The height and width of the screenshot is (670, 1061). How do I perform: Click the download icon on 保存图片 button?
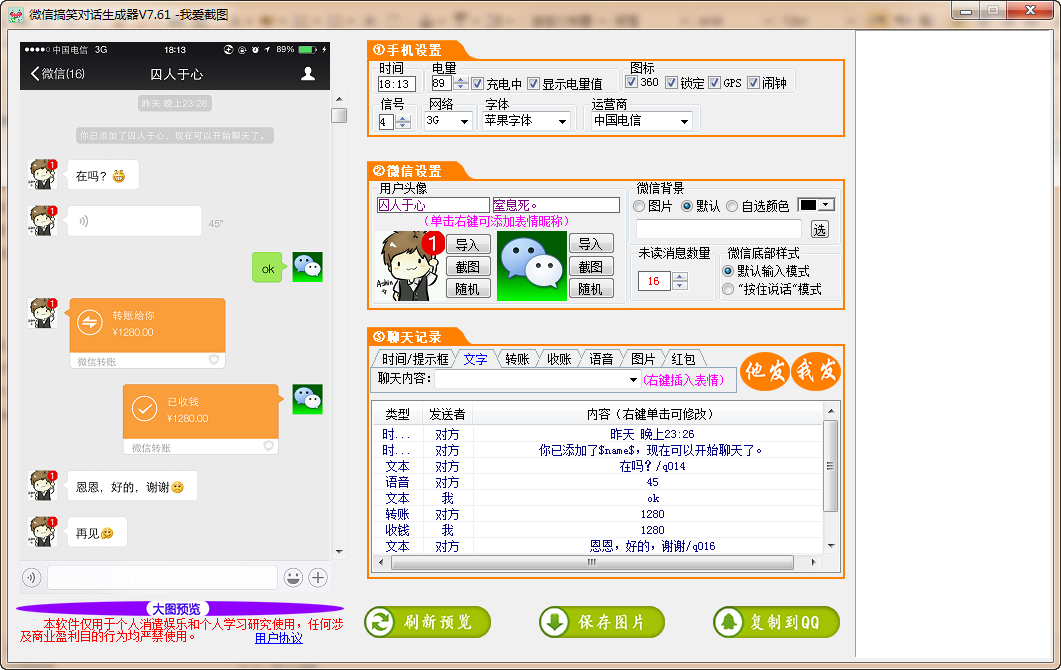[555, 622]
